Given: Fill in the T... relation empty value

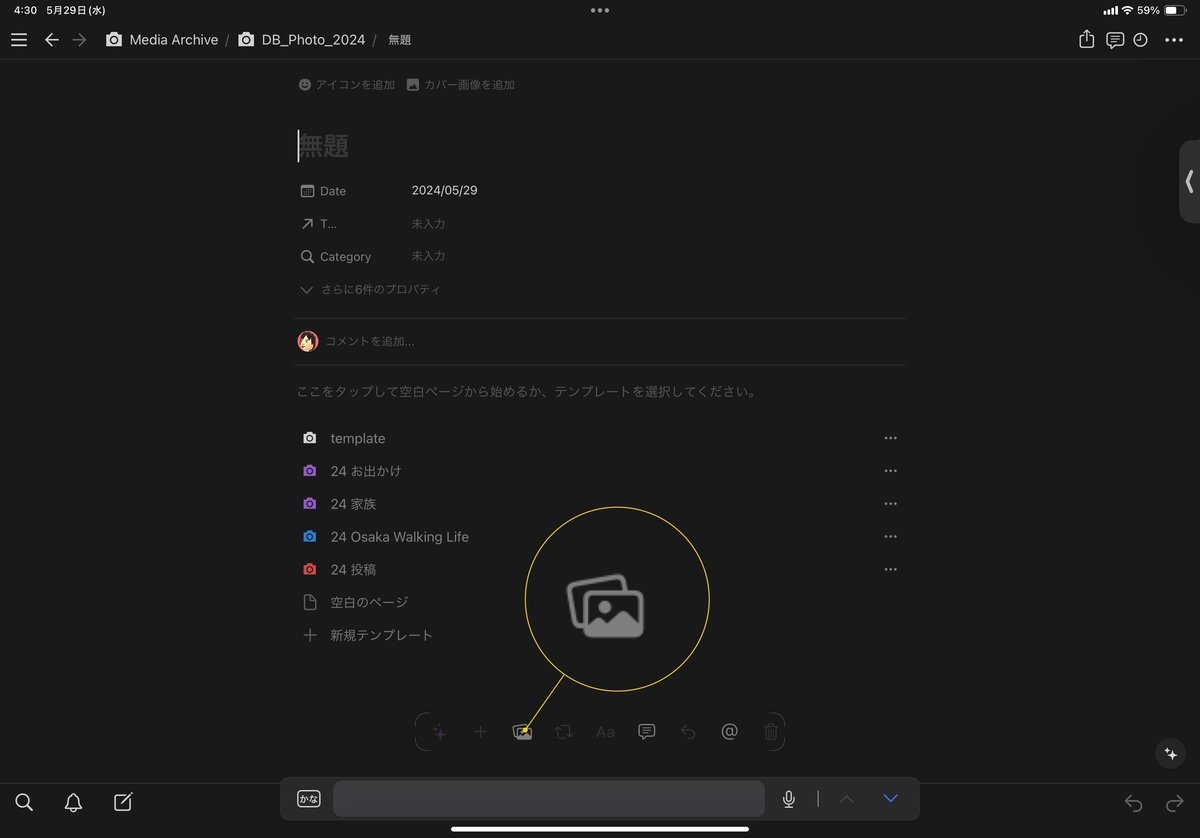Looking at the screenshot, I should (429, 224).
